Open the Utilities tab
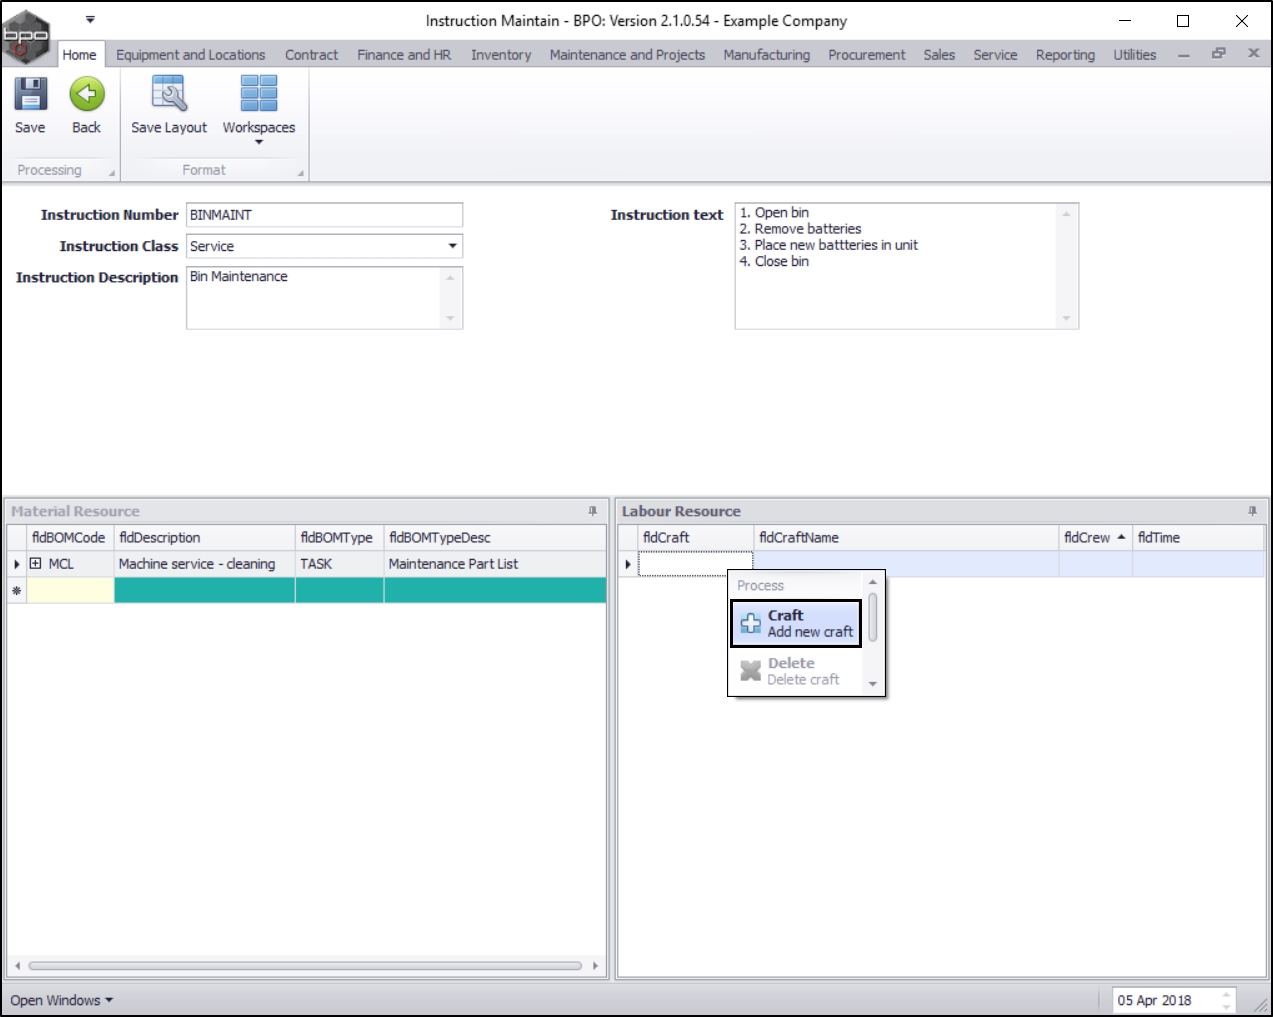1273x1017 pixels. [x=1135, y=55]
